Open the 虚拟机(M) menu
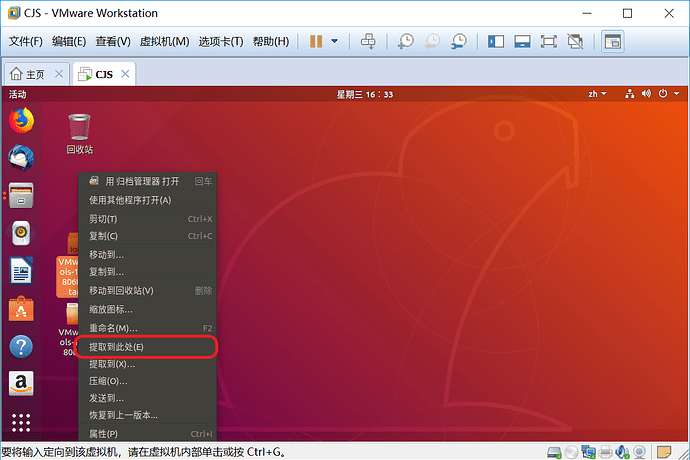Screen dimensions: 690x460 click(x=164, y=41)
